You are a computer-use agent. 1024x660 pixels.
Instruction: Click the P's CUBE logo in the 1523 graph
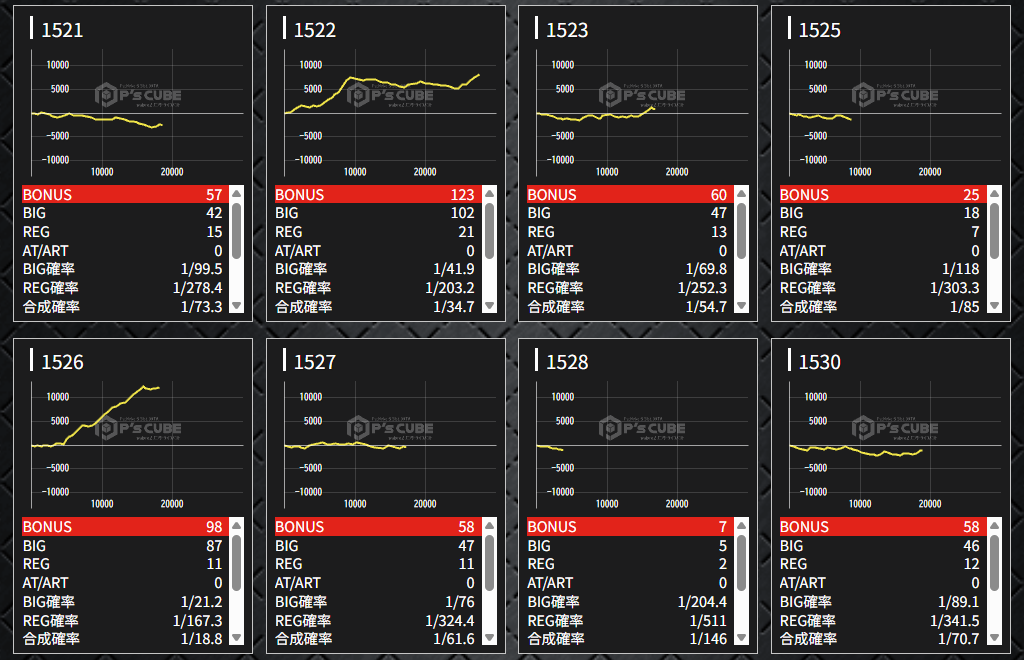click(642, 96)
